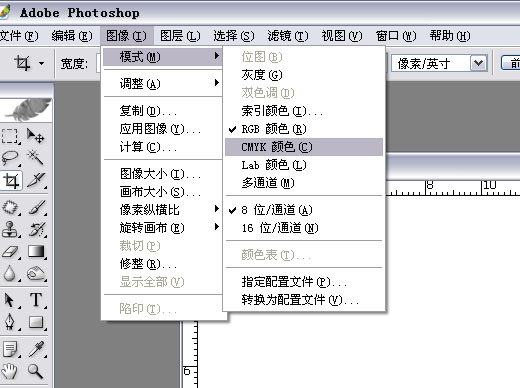Select the Gradient tool

point(35,252)
